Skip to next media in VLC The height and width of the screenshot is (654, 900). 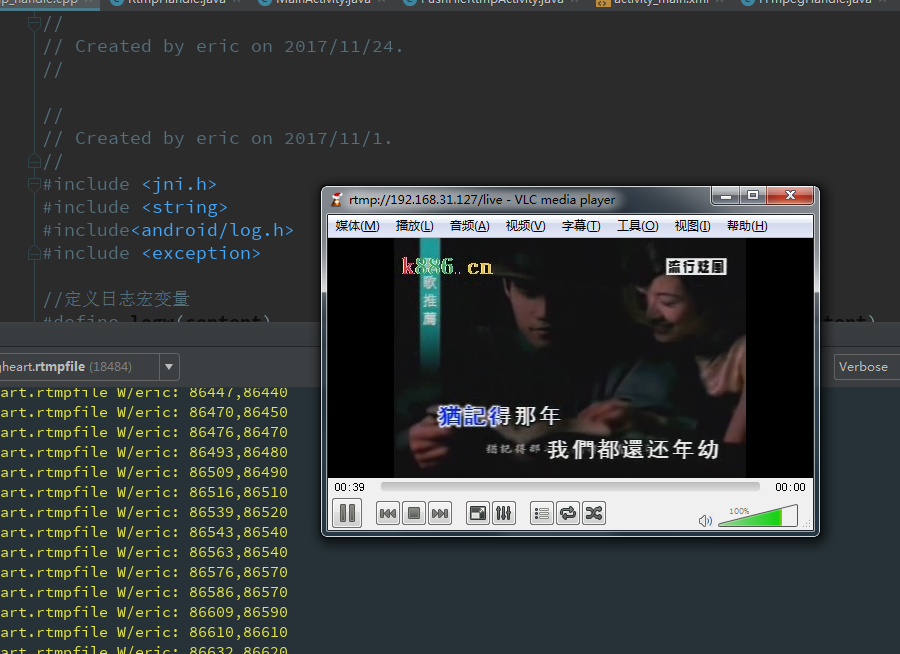click(440, 513)
